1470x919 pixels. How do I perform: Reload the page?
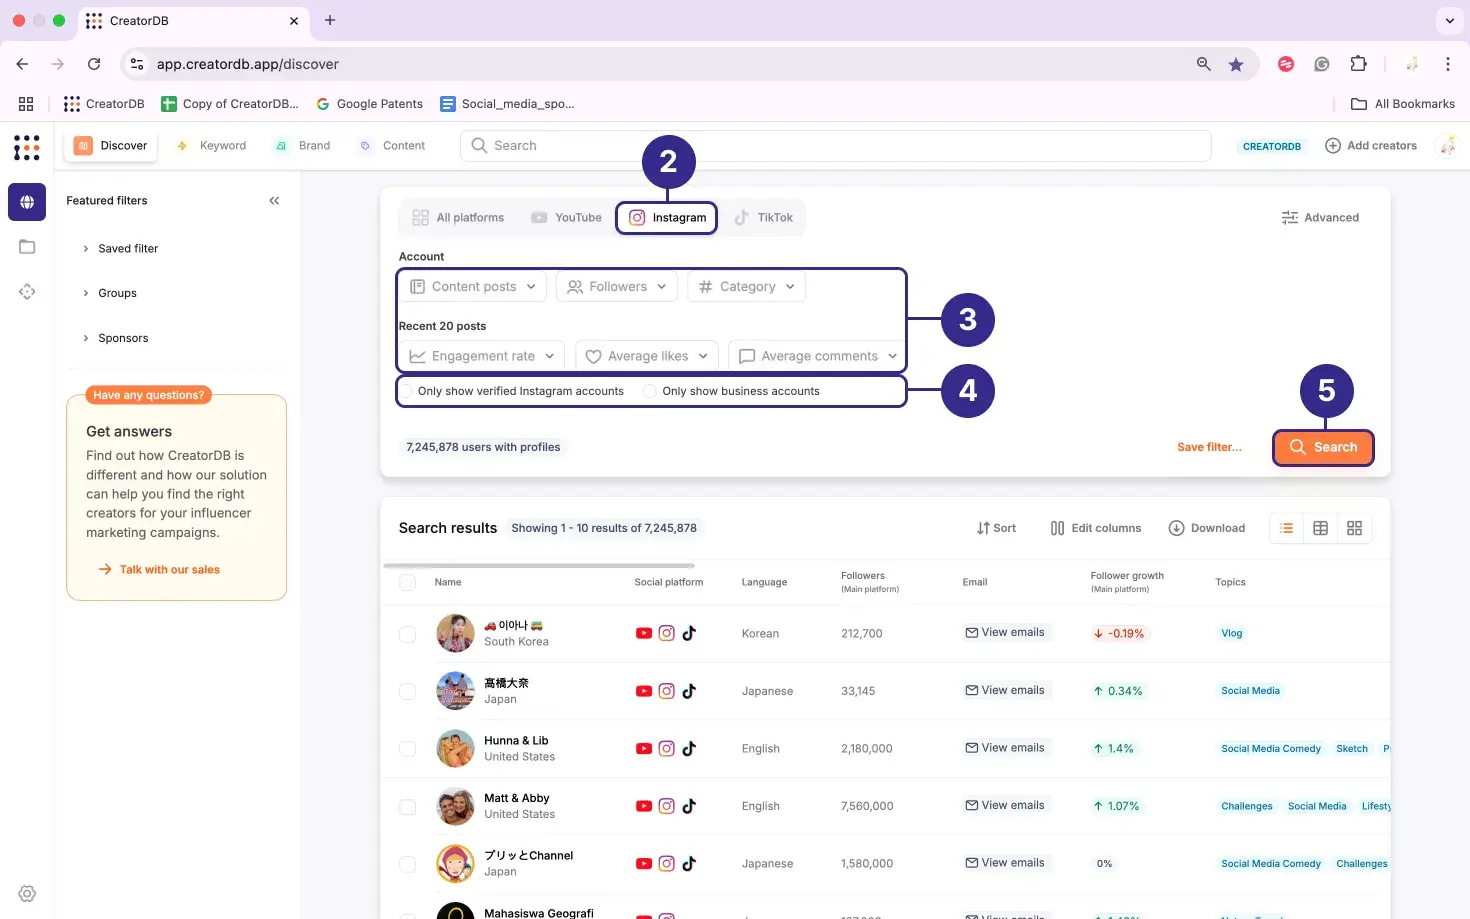coord(94,64)
